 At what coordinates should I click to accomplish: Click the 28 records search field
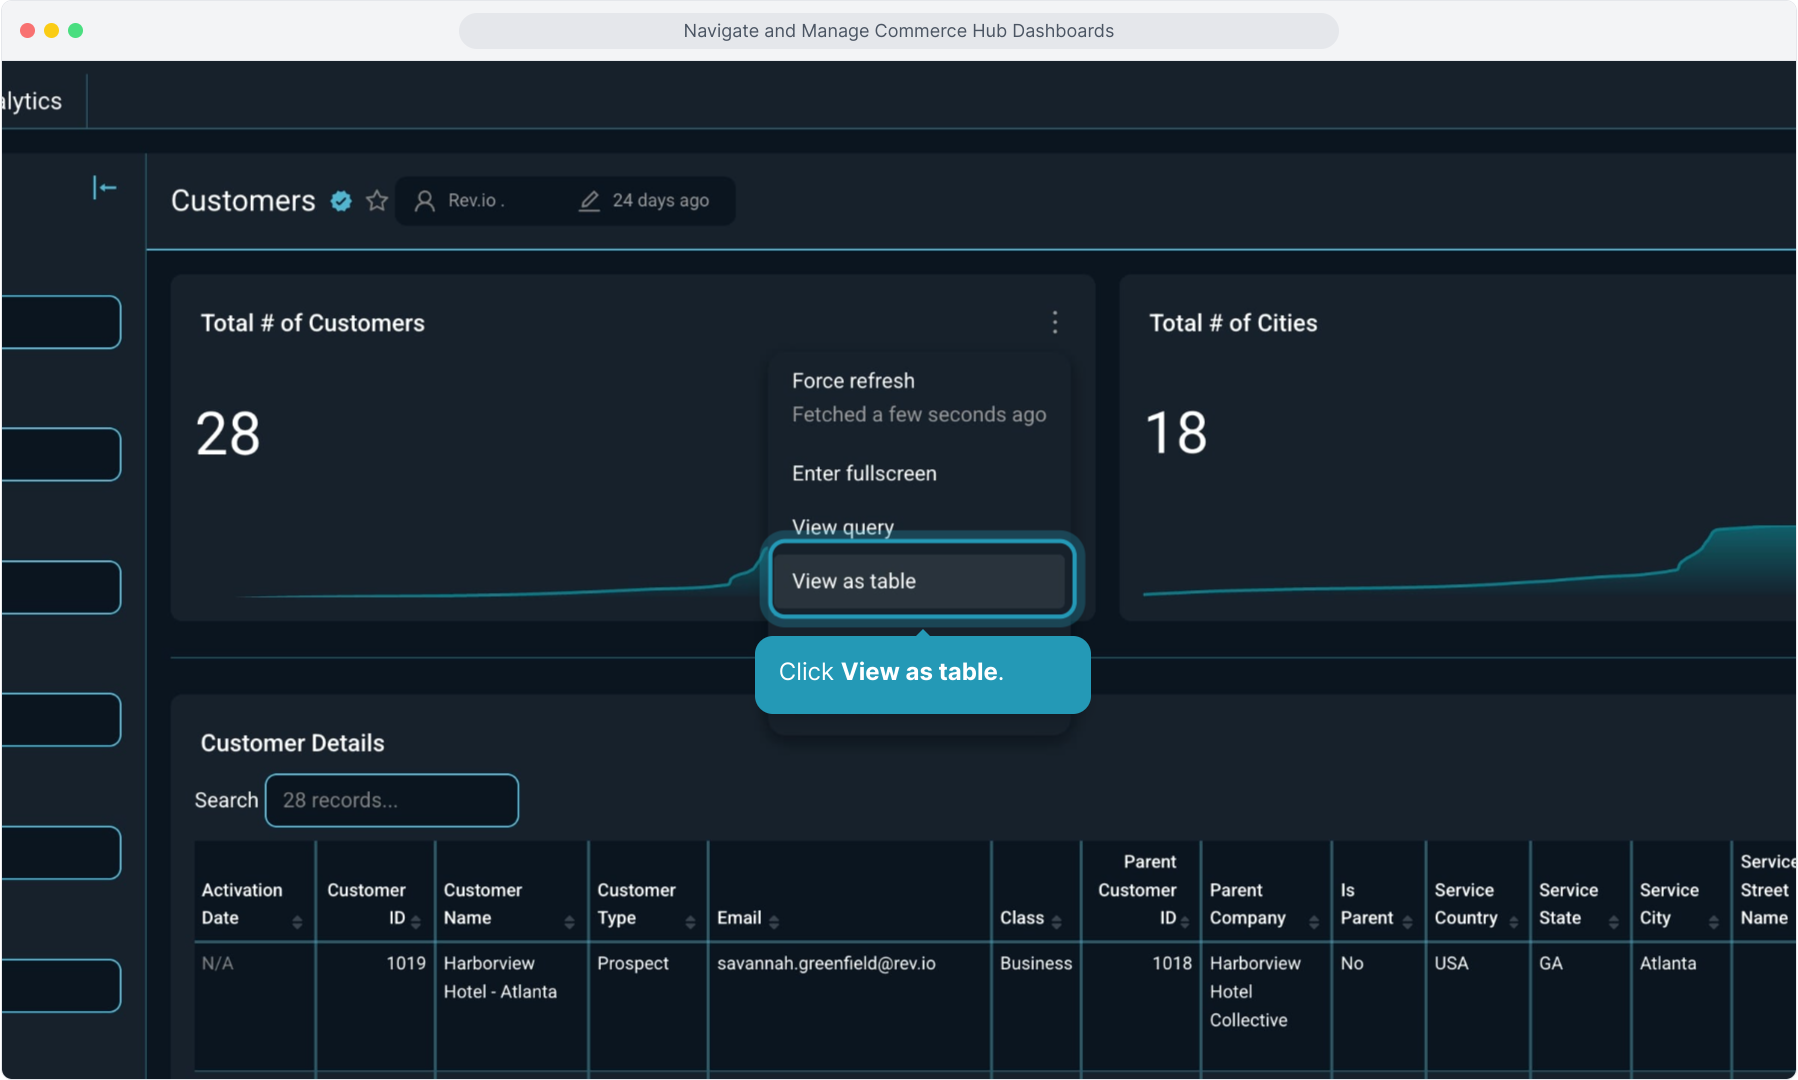(x=391, y=800)
